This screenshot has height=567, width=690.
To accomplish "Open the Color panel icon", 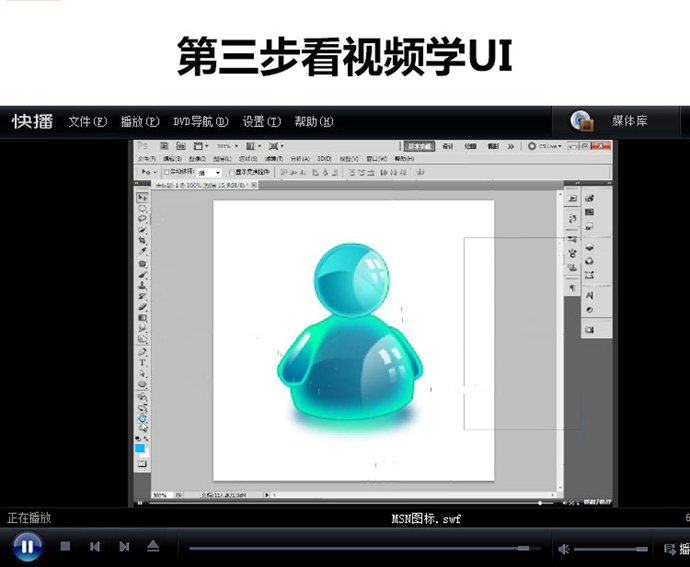I will 590,199.
